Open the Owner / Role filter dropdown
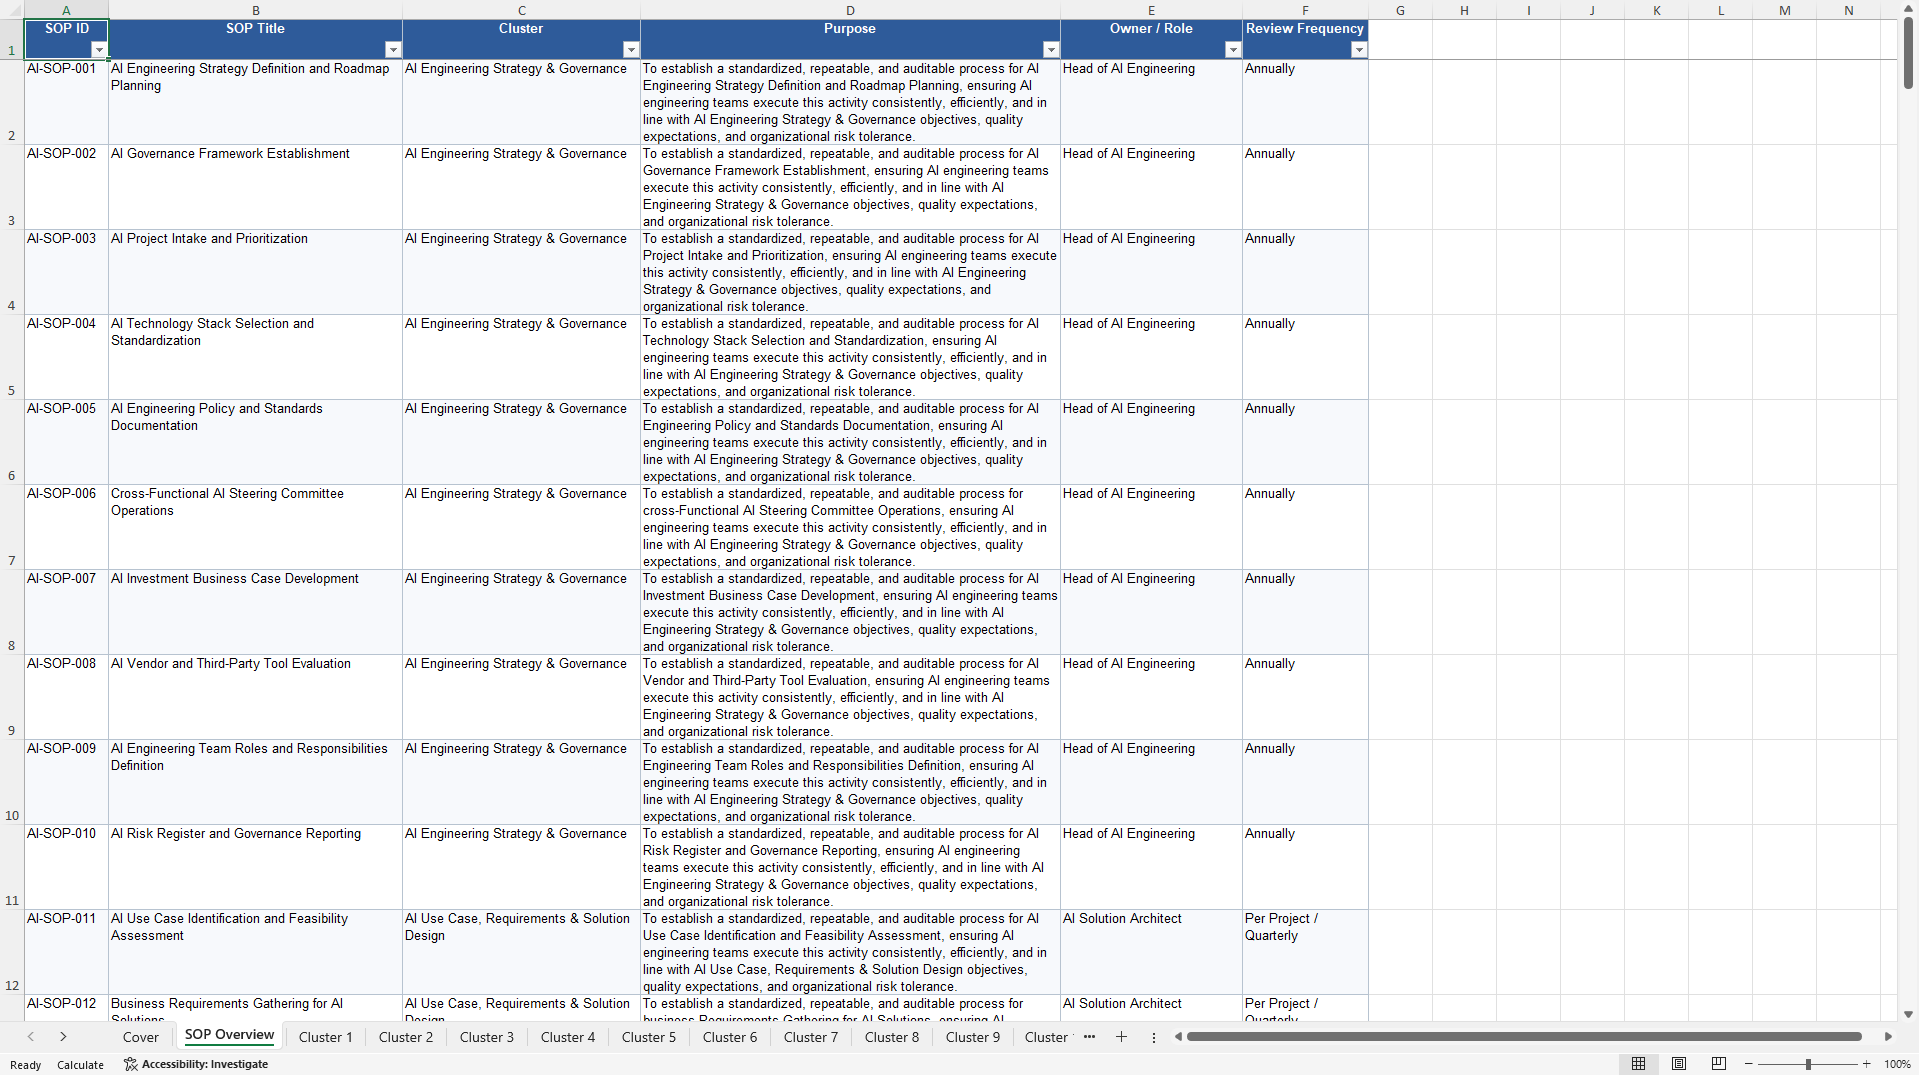 point(1232,50)
